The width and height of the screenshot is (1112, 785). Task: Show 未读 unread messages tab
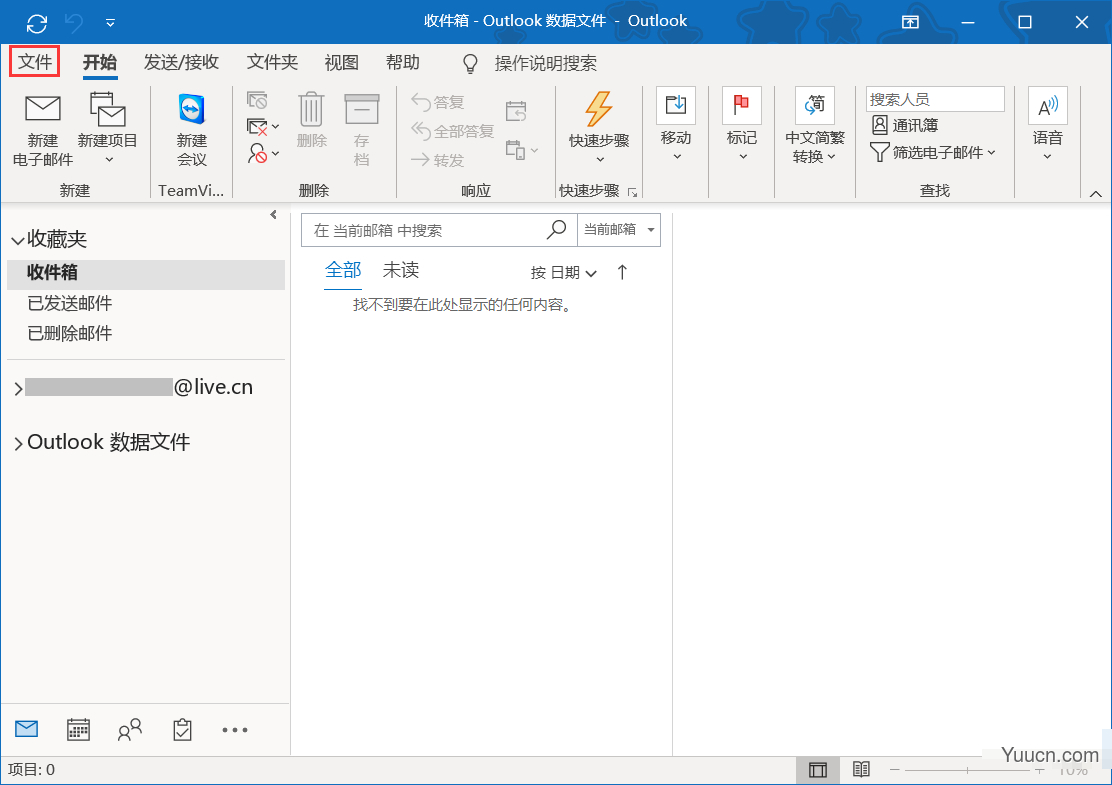(x=401, y=270)
